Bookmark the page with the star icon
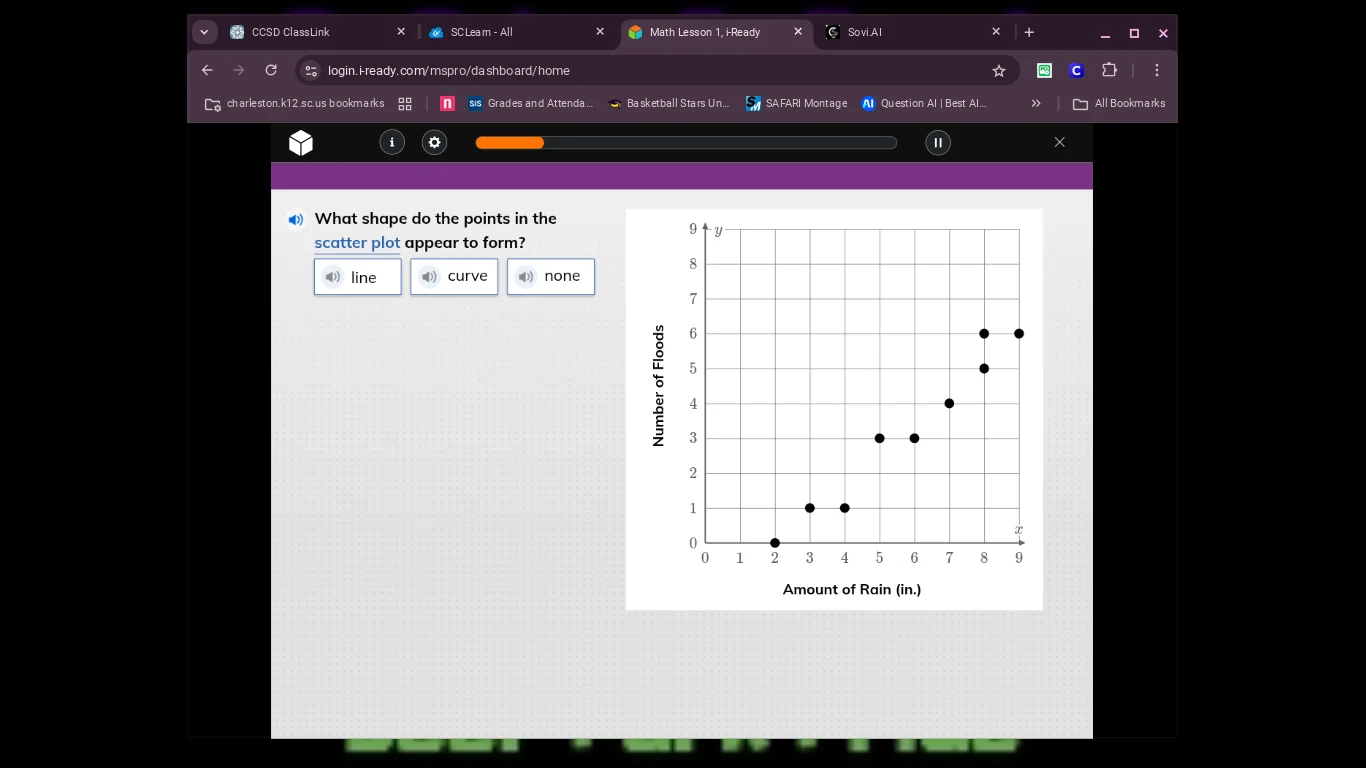 (x=999, y=70)
